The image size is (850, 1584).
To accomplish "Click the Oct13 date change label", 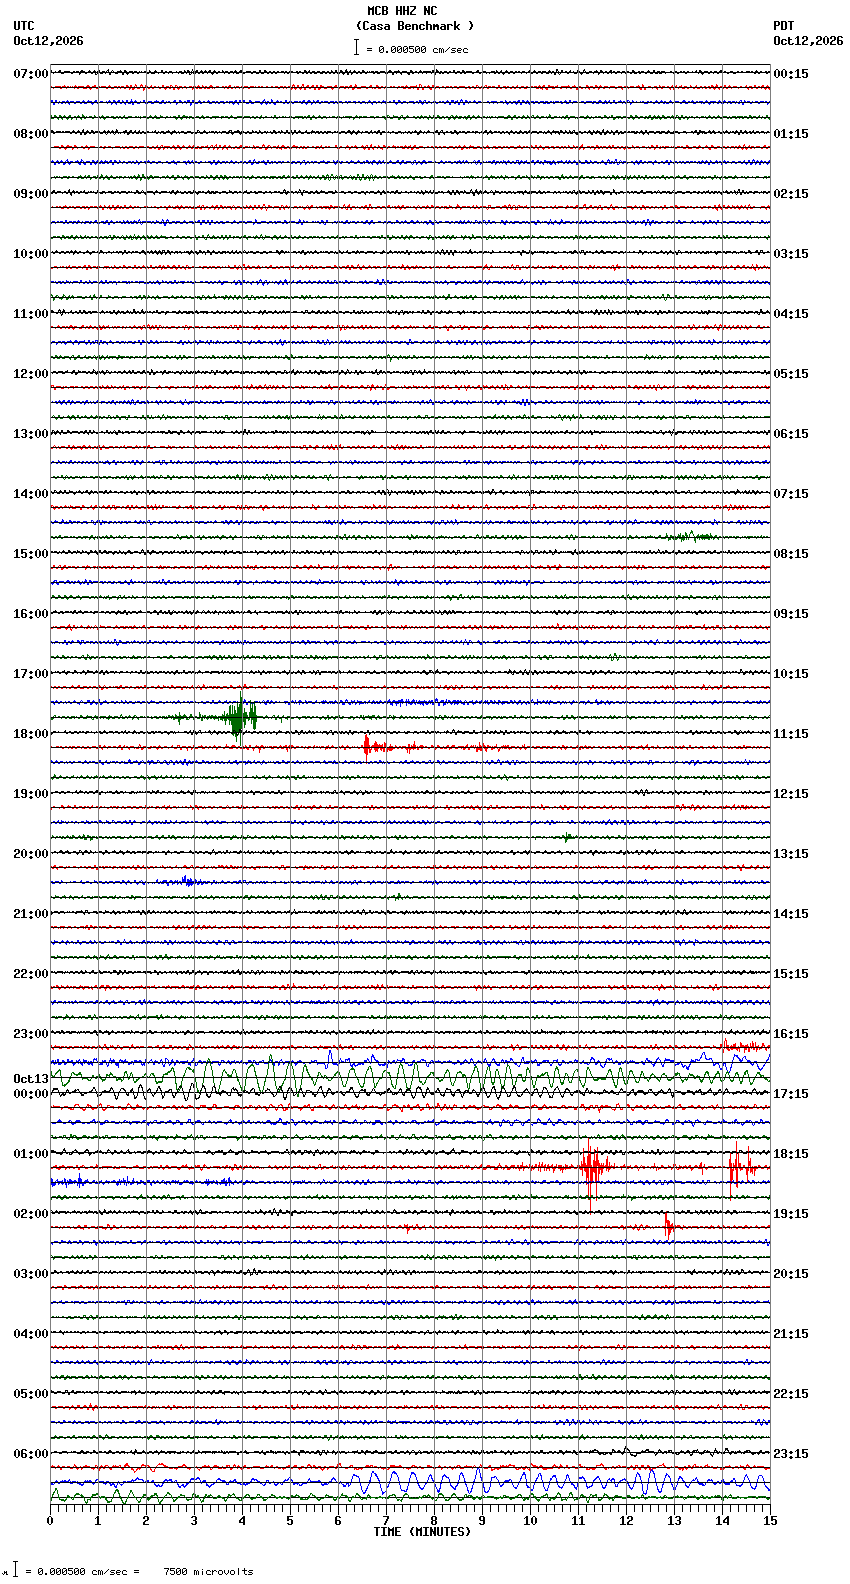I will pyautogui.click(x=31, y=1079).
